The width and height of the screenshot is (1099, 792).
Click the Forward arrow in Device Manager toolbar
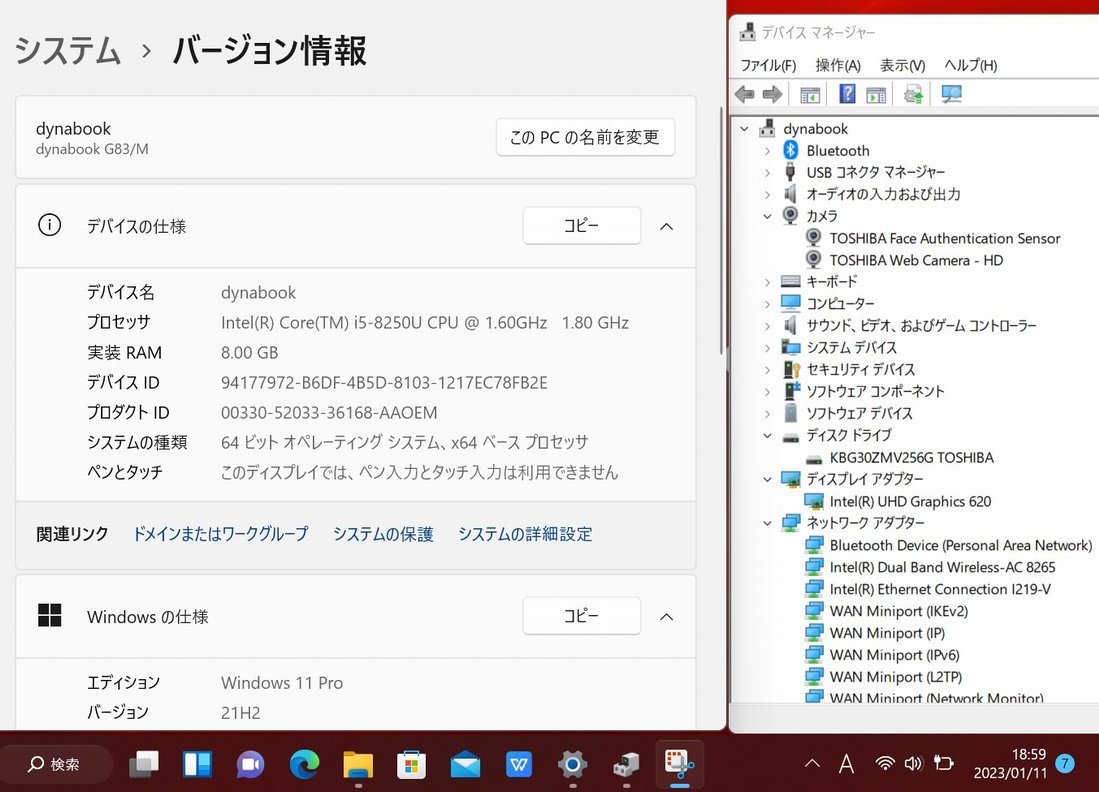[x=772, y=94]
